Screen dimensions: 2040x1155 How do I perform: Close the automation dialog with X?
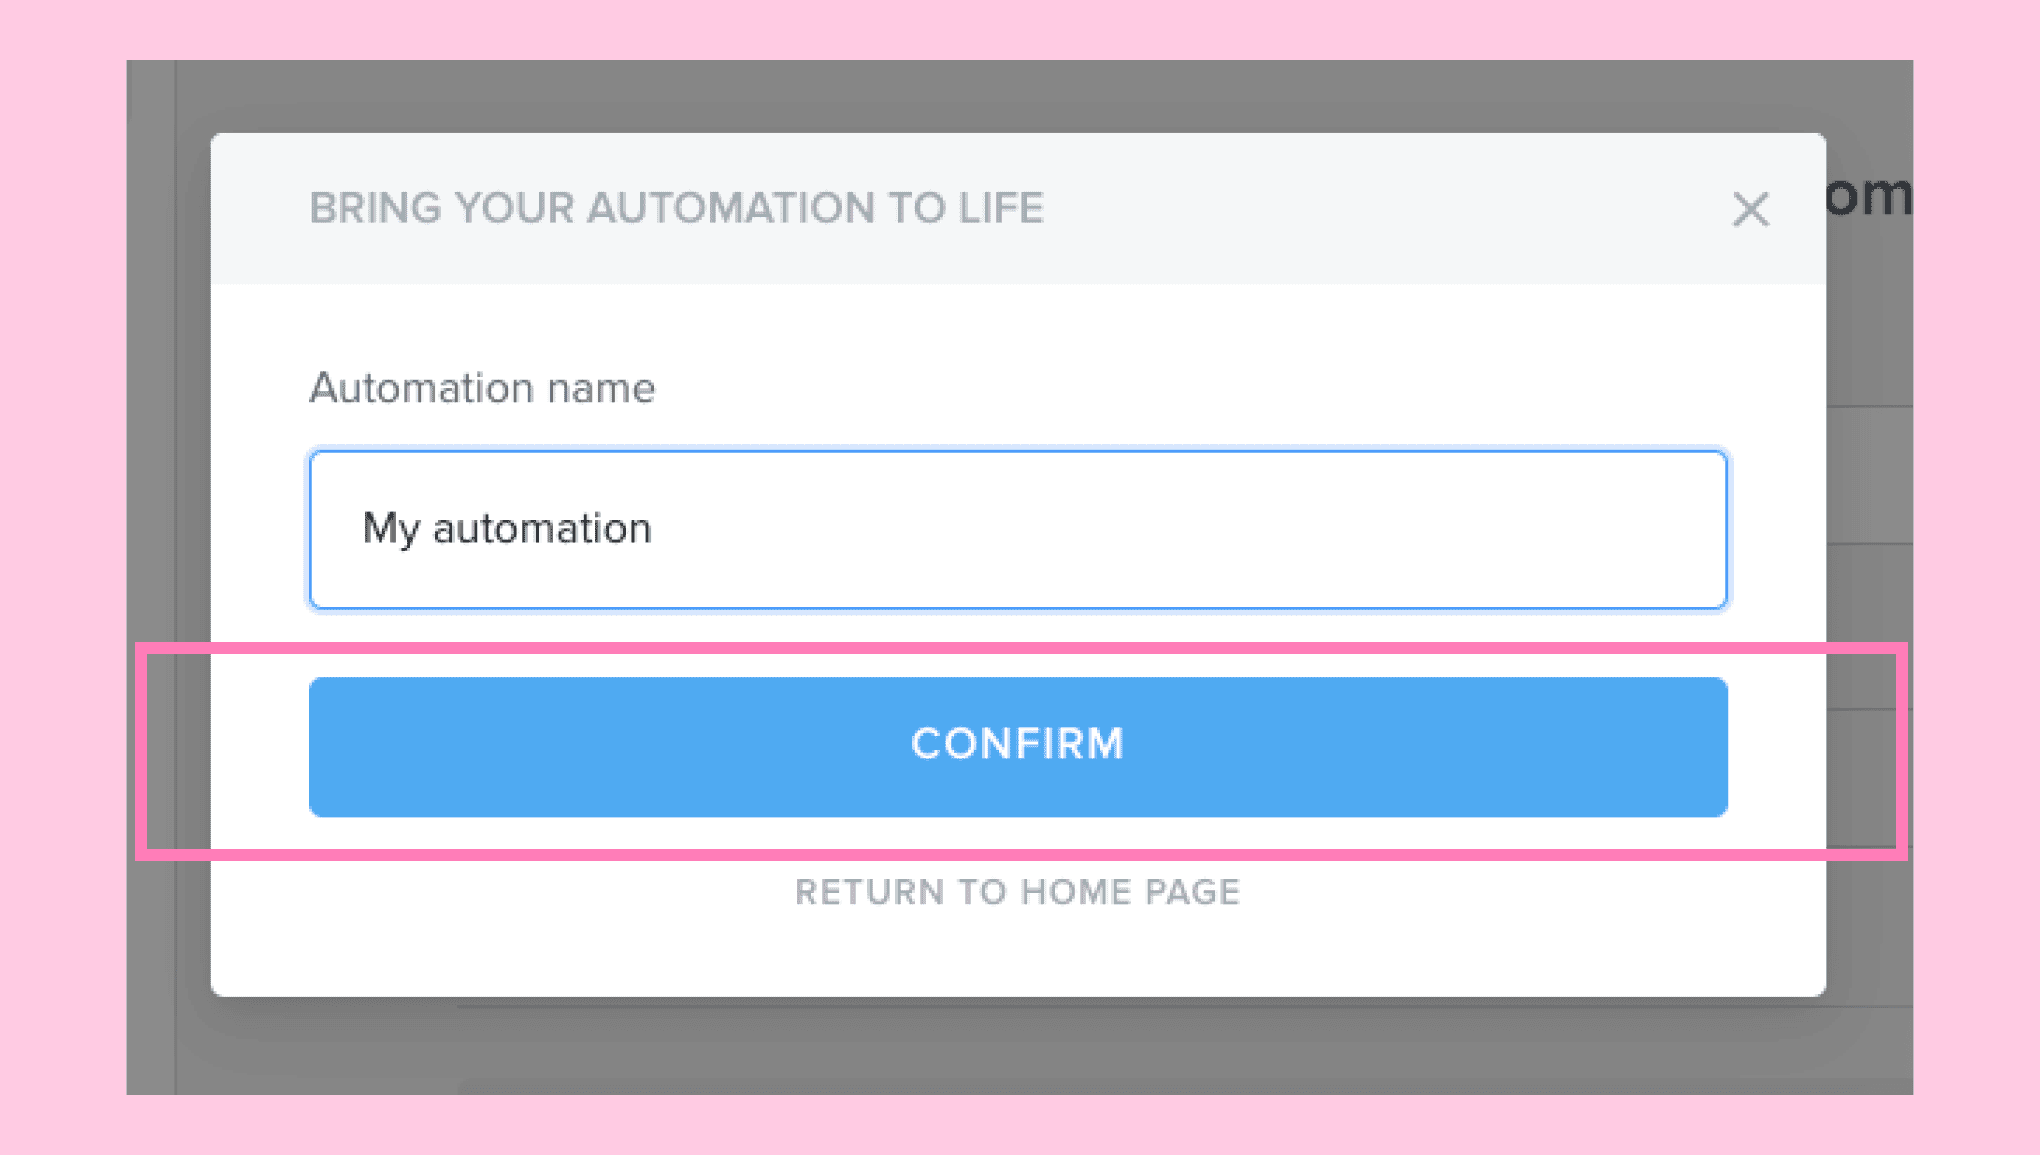point(1750,210)
